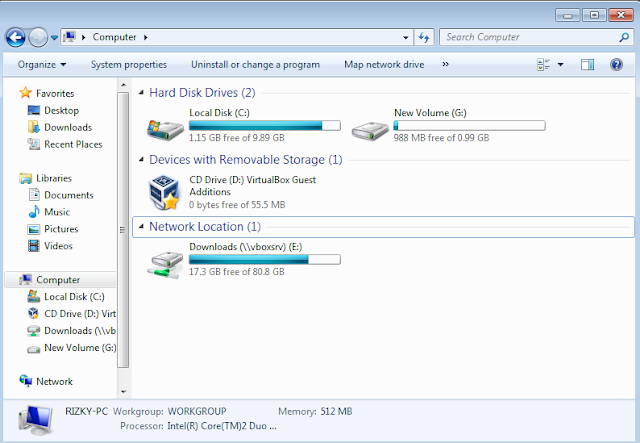Open the Pictures library

tap(61, 229)
